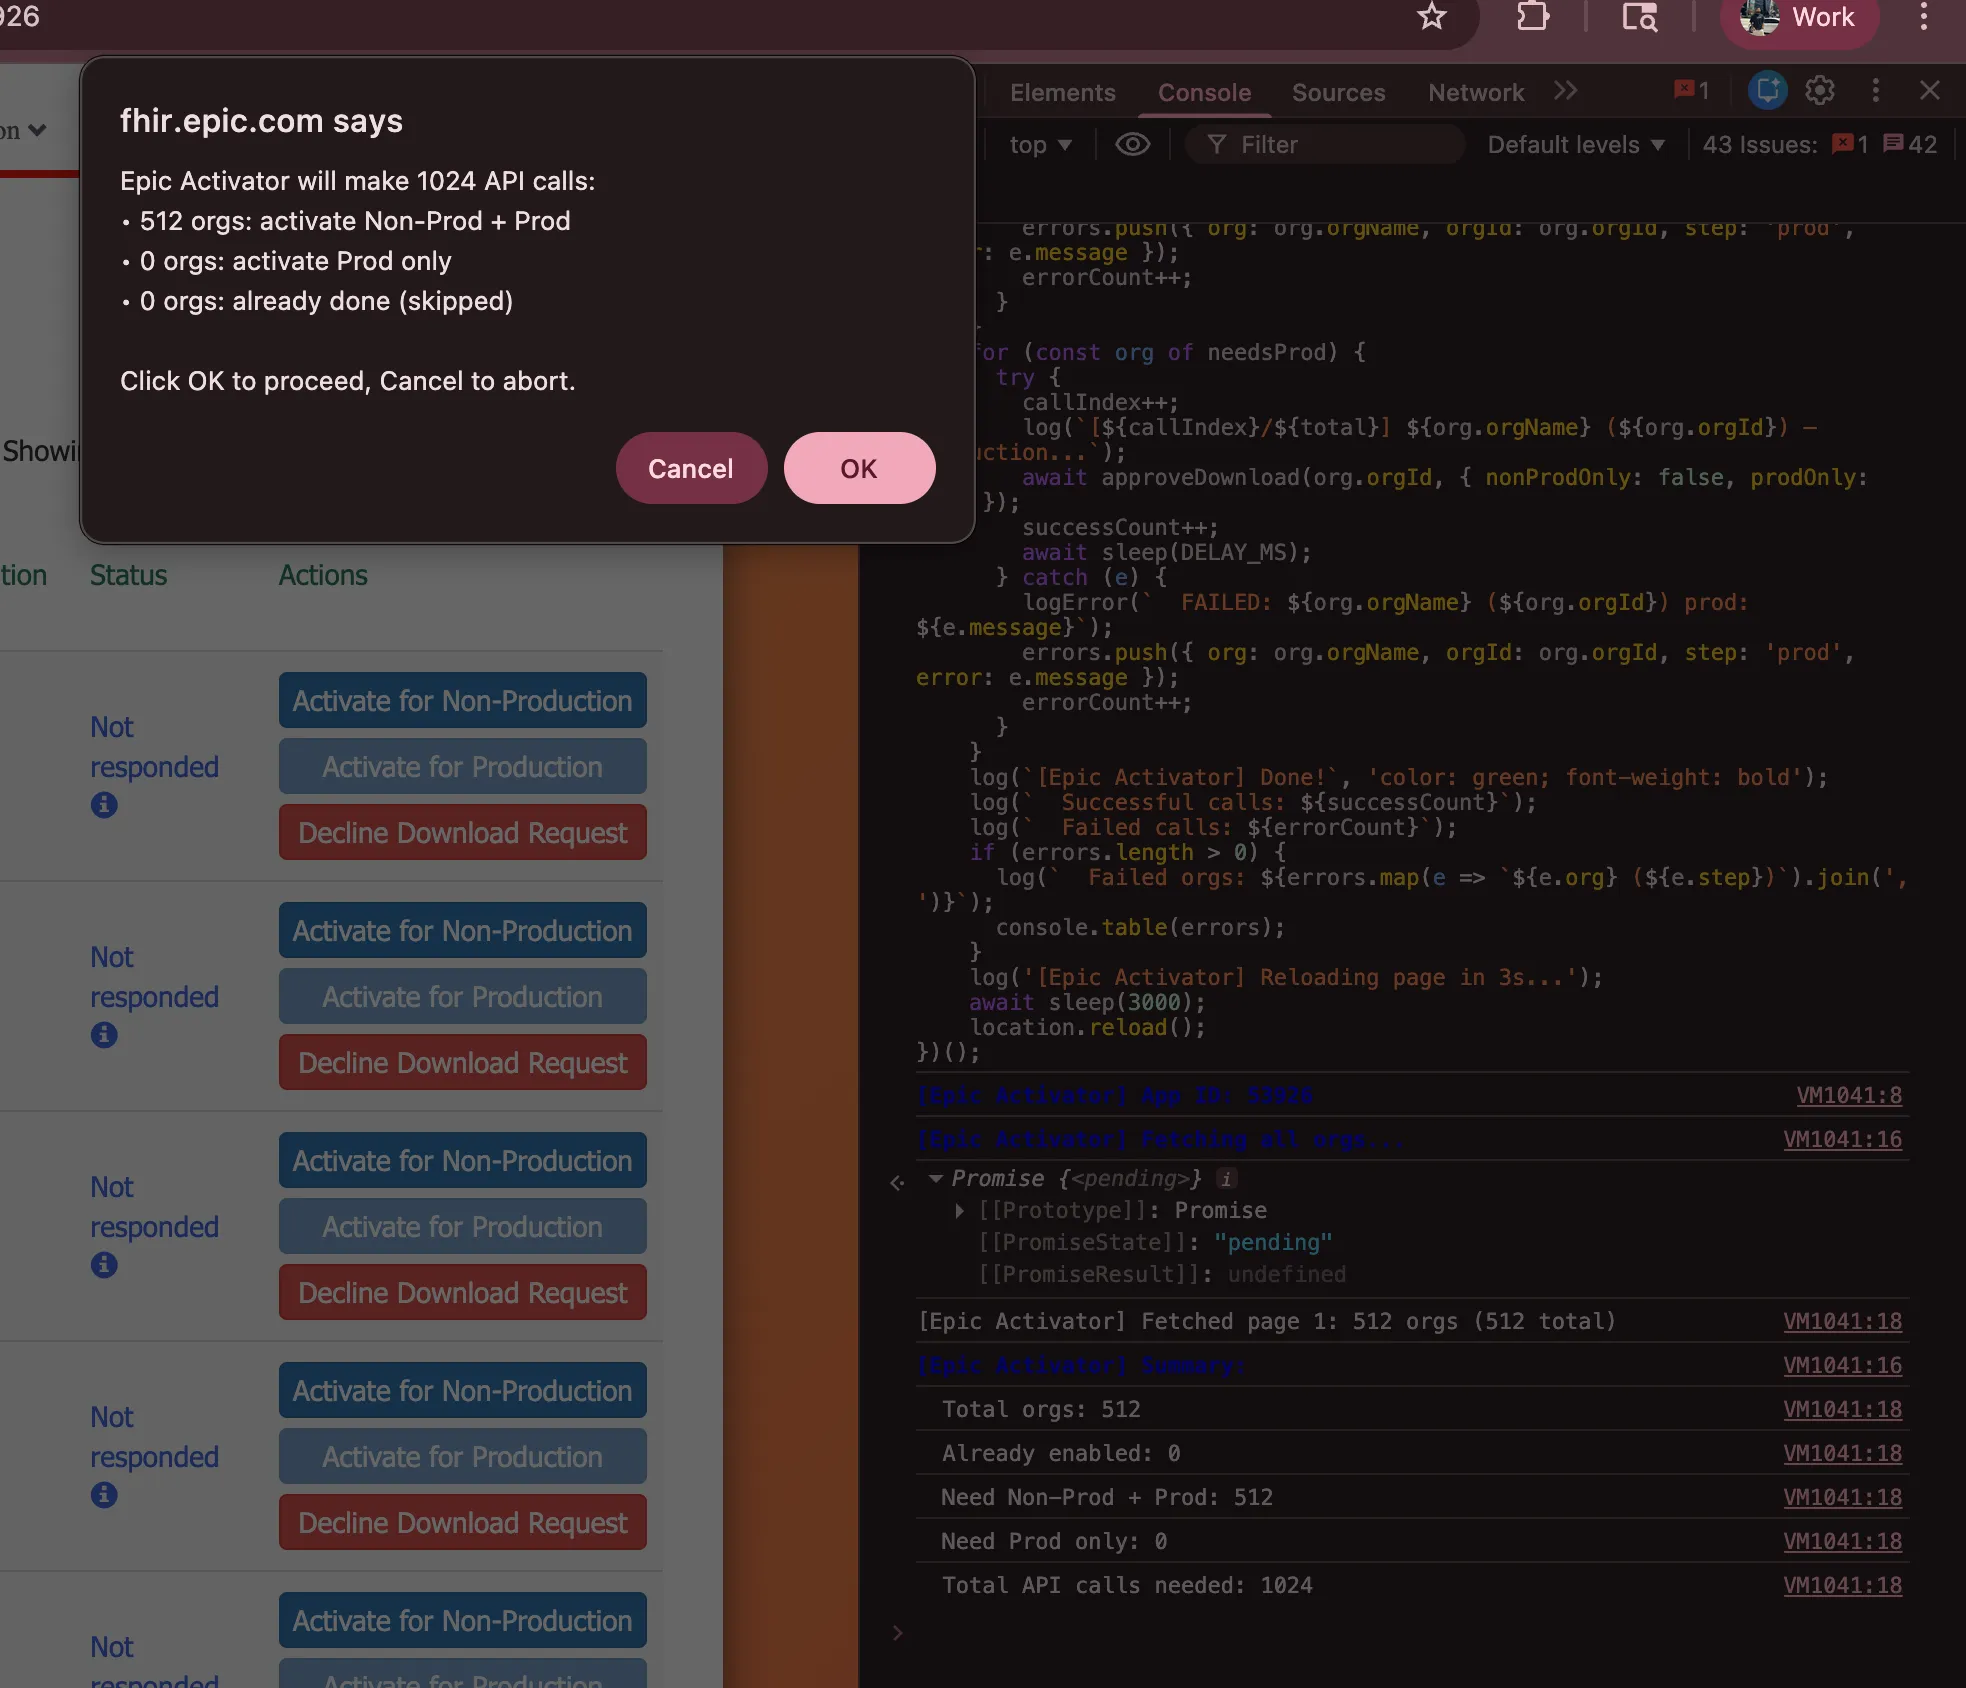The image size is (1966, 1688).
Task: Open the Work profile menu
Action: point(1799,18)
